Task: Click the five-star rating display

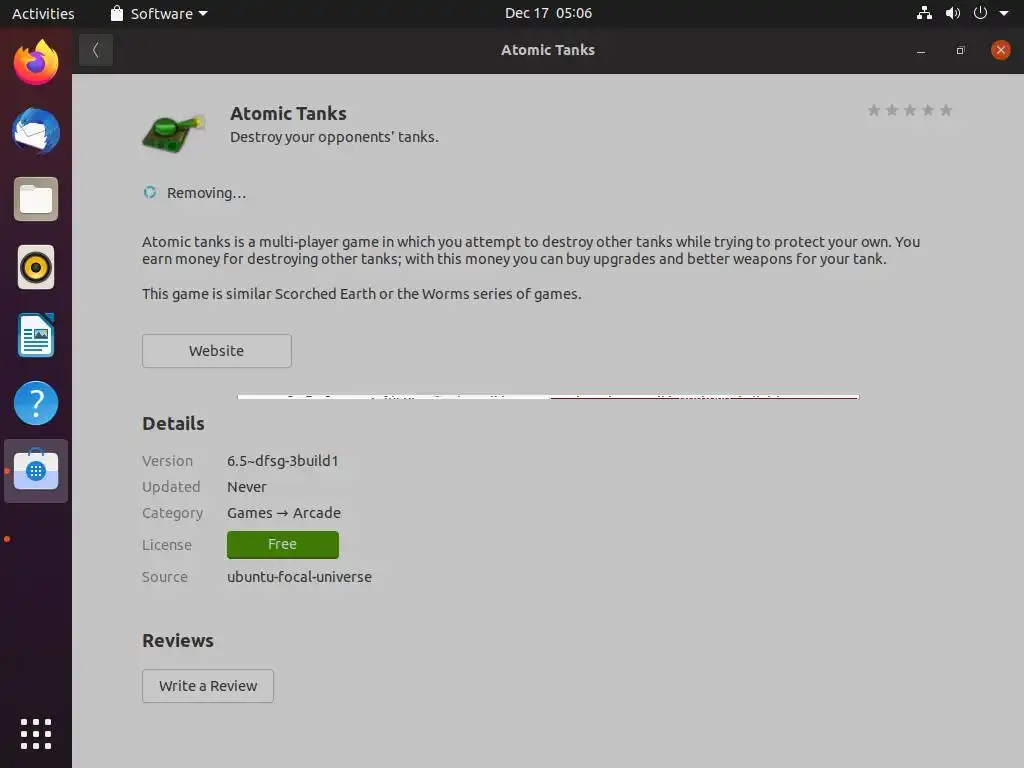Action: click(x=910, y=110)
